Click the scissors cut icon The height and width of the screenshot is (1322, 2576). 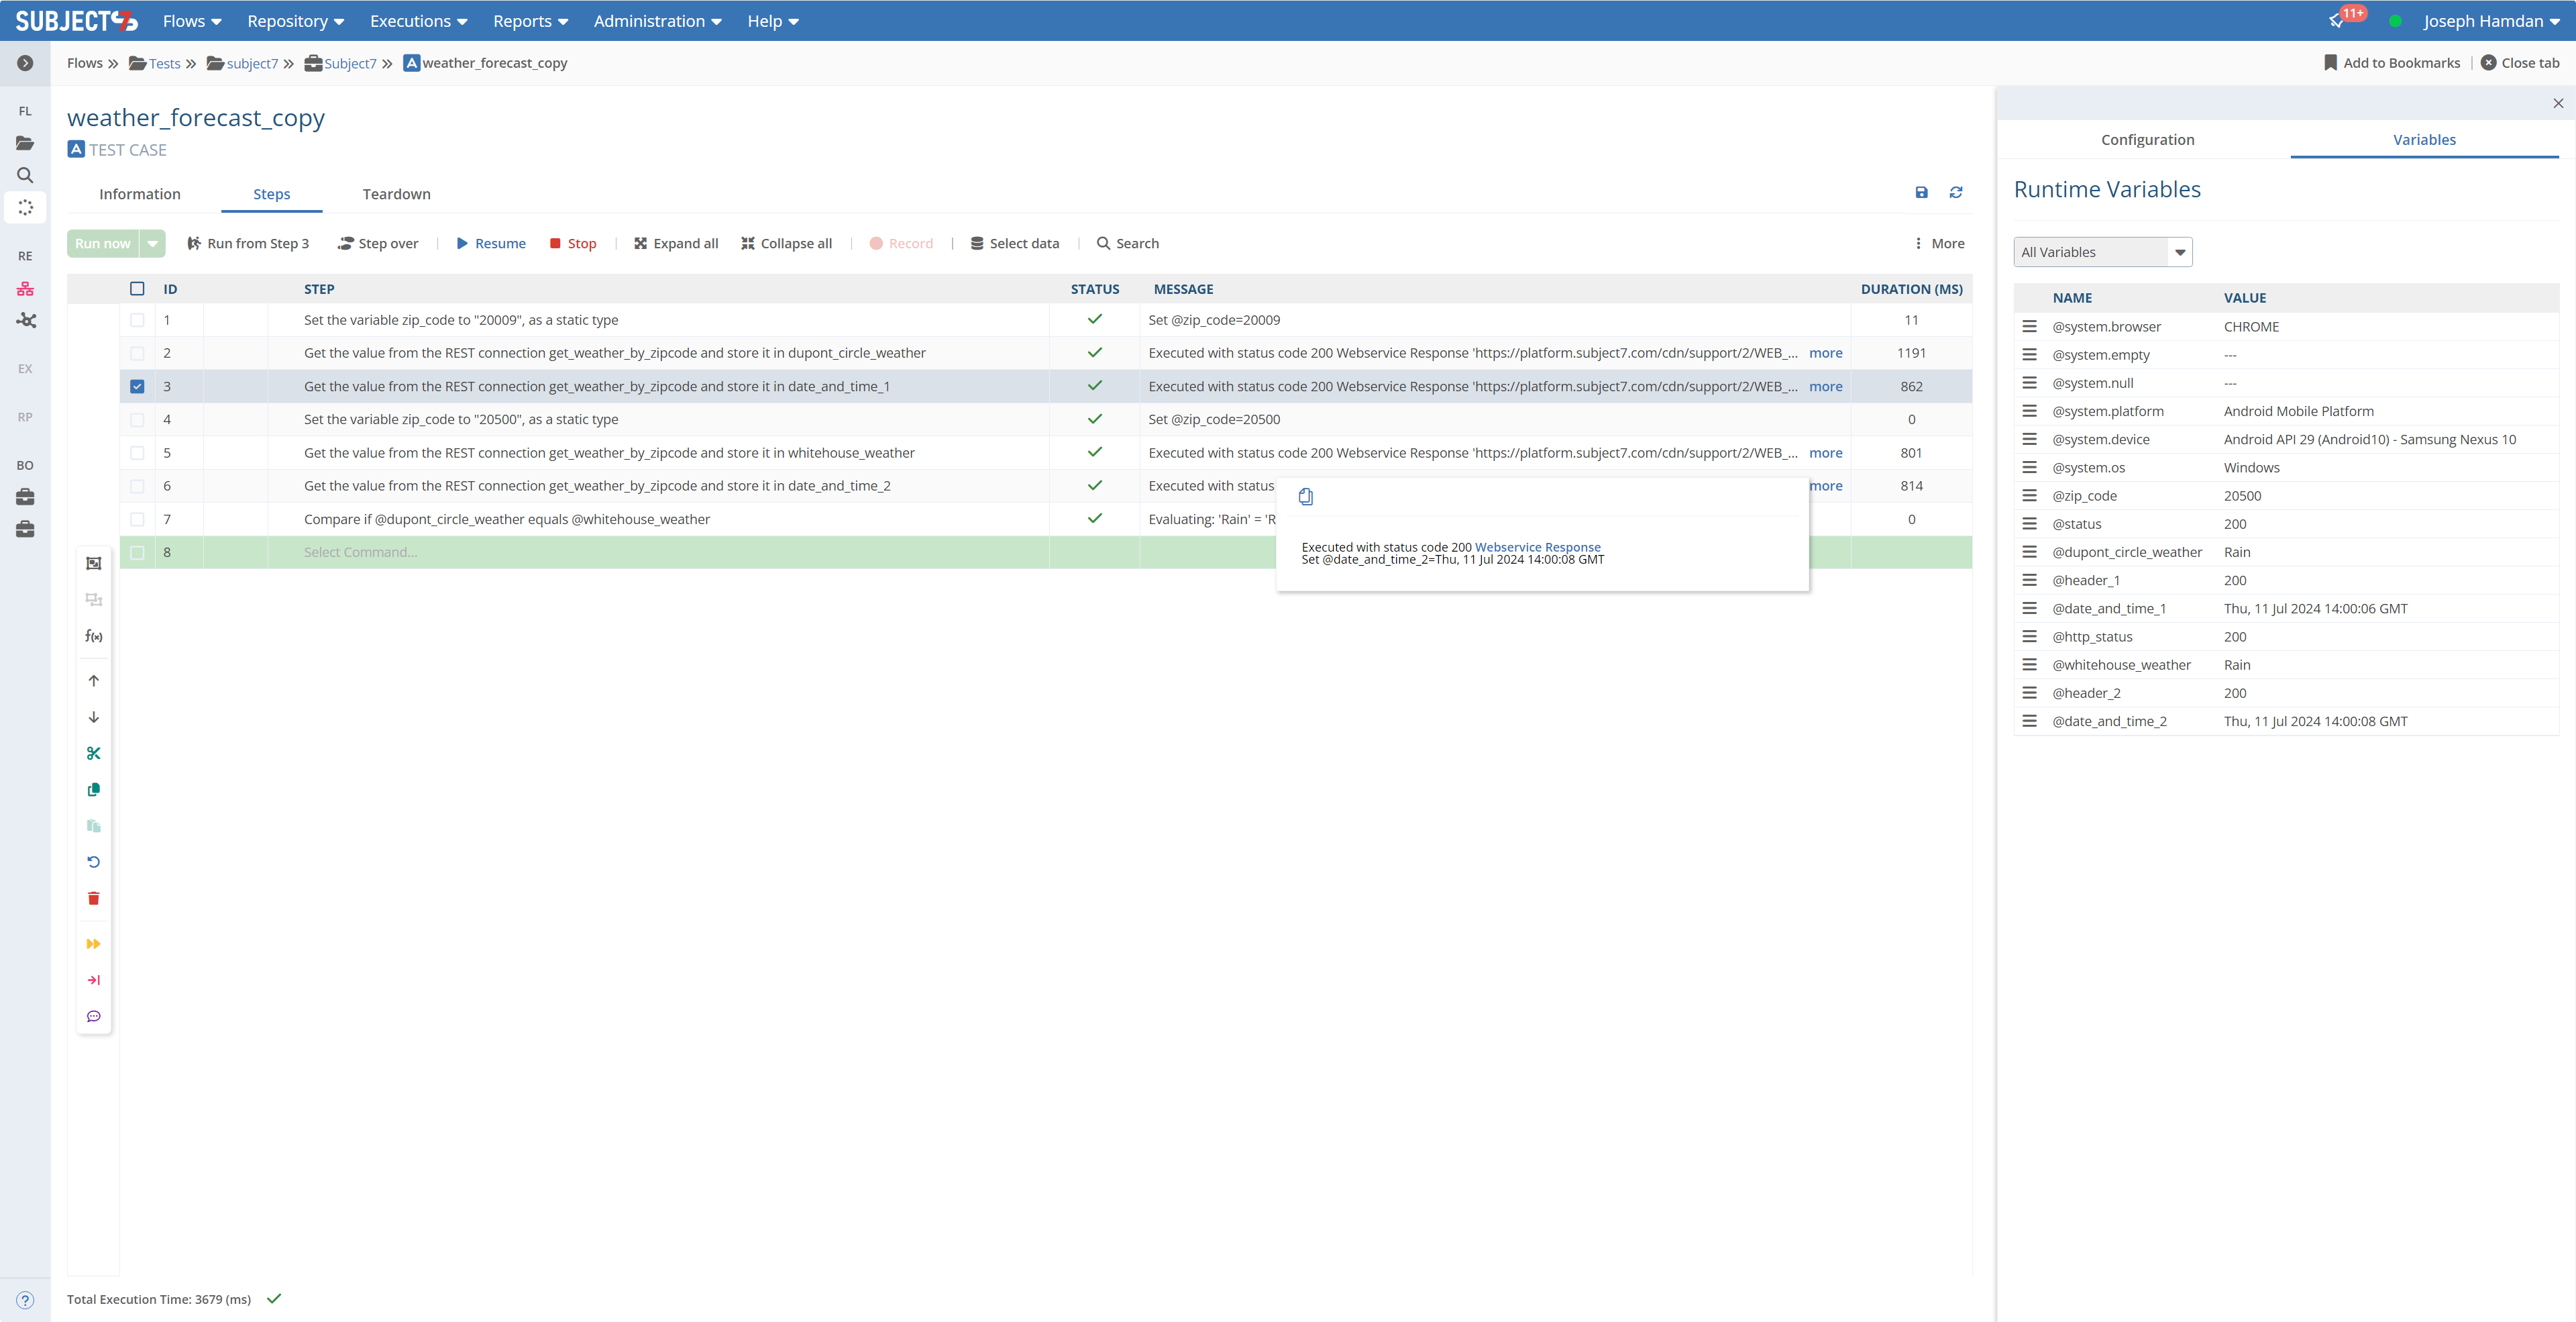[94, 753]
